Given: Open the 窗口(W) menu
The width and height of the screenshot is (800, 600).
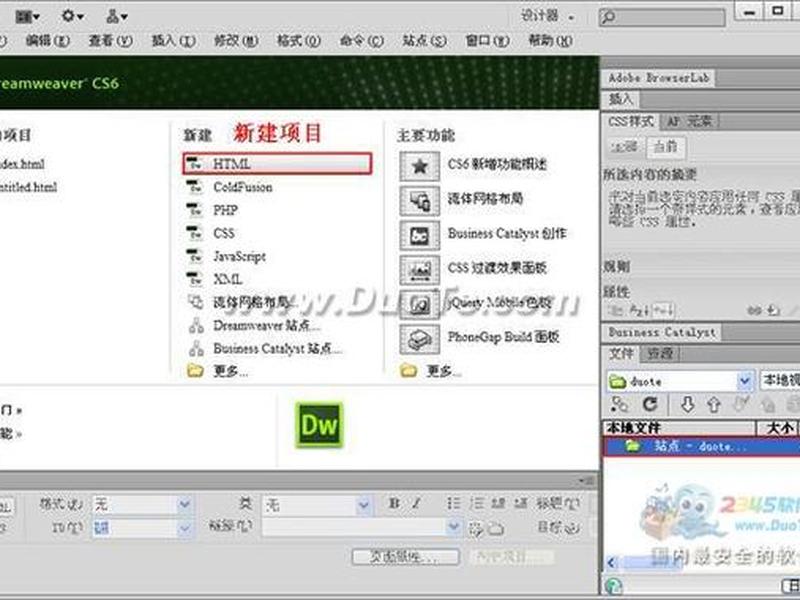Looking at the screenshot, I should 487,40.
